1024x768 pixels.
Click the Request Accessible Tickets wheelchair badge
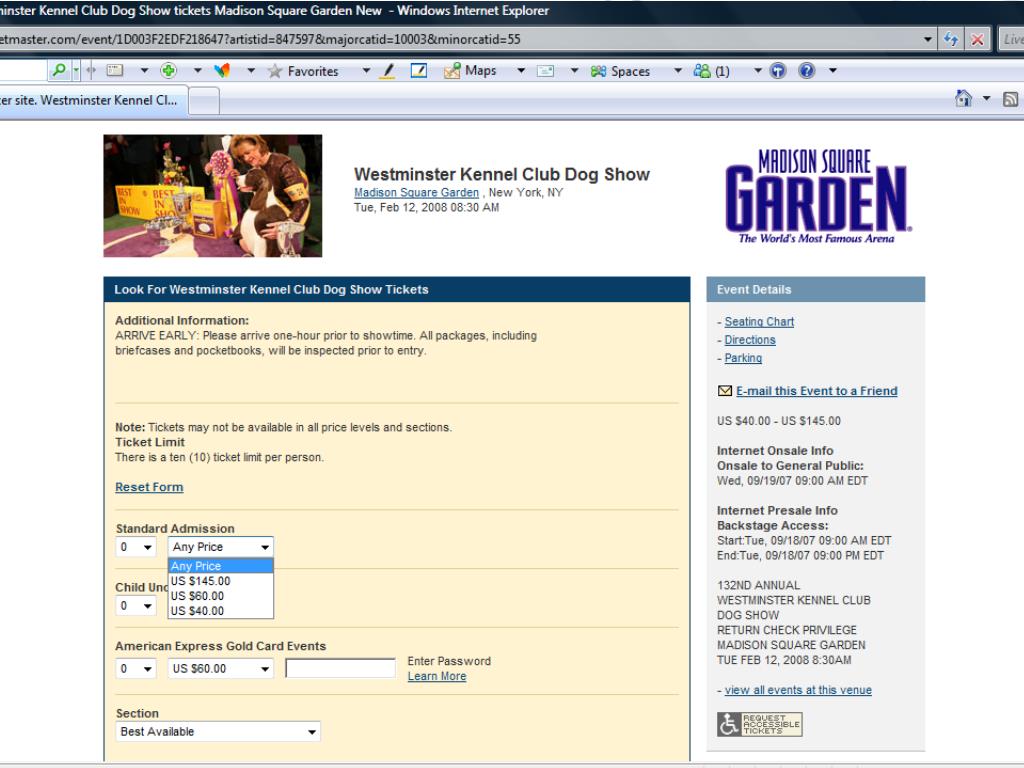click(760, 724)
